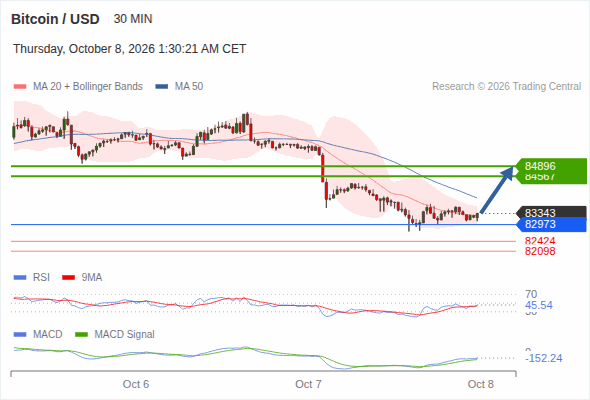
Task: Click the Oct 6 date axis label
Action: 136,384
